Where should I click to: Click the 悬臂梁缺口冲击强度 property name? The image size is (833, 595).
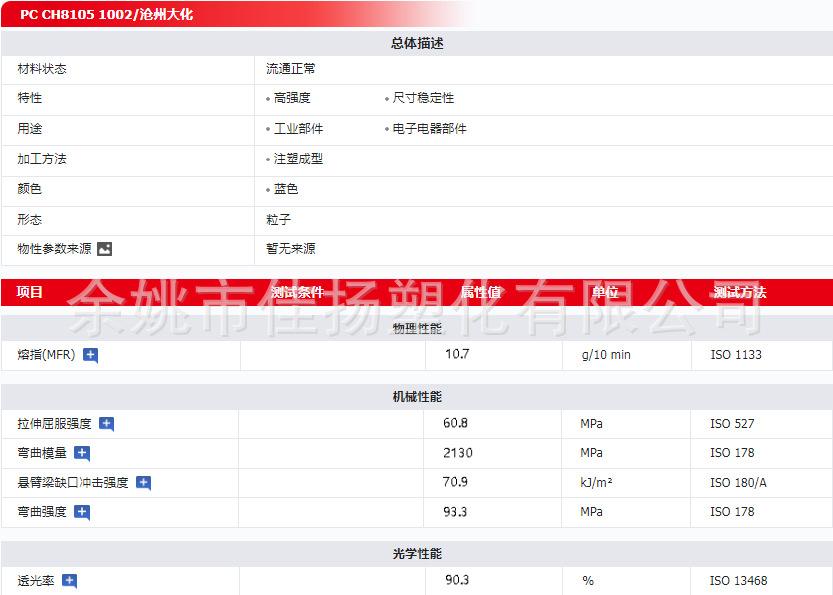[x=73, y=482]
